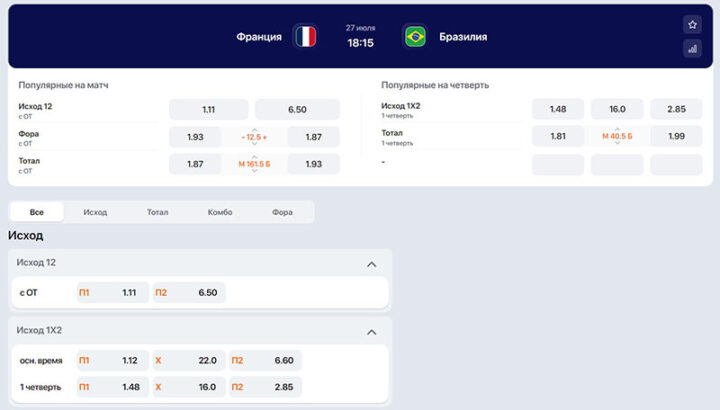Screen dimensions: 720x410
Task: Change the Фора -12.5 handicap line
Action: (x=254, y=136)
